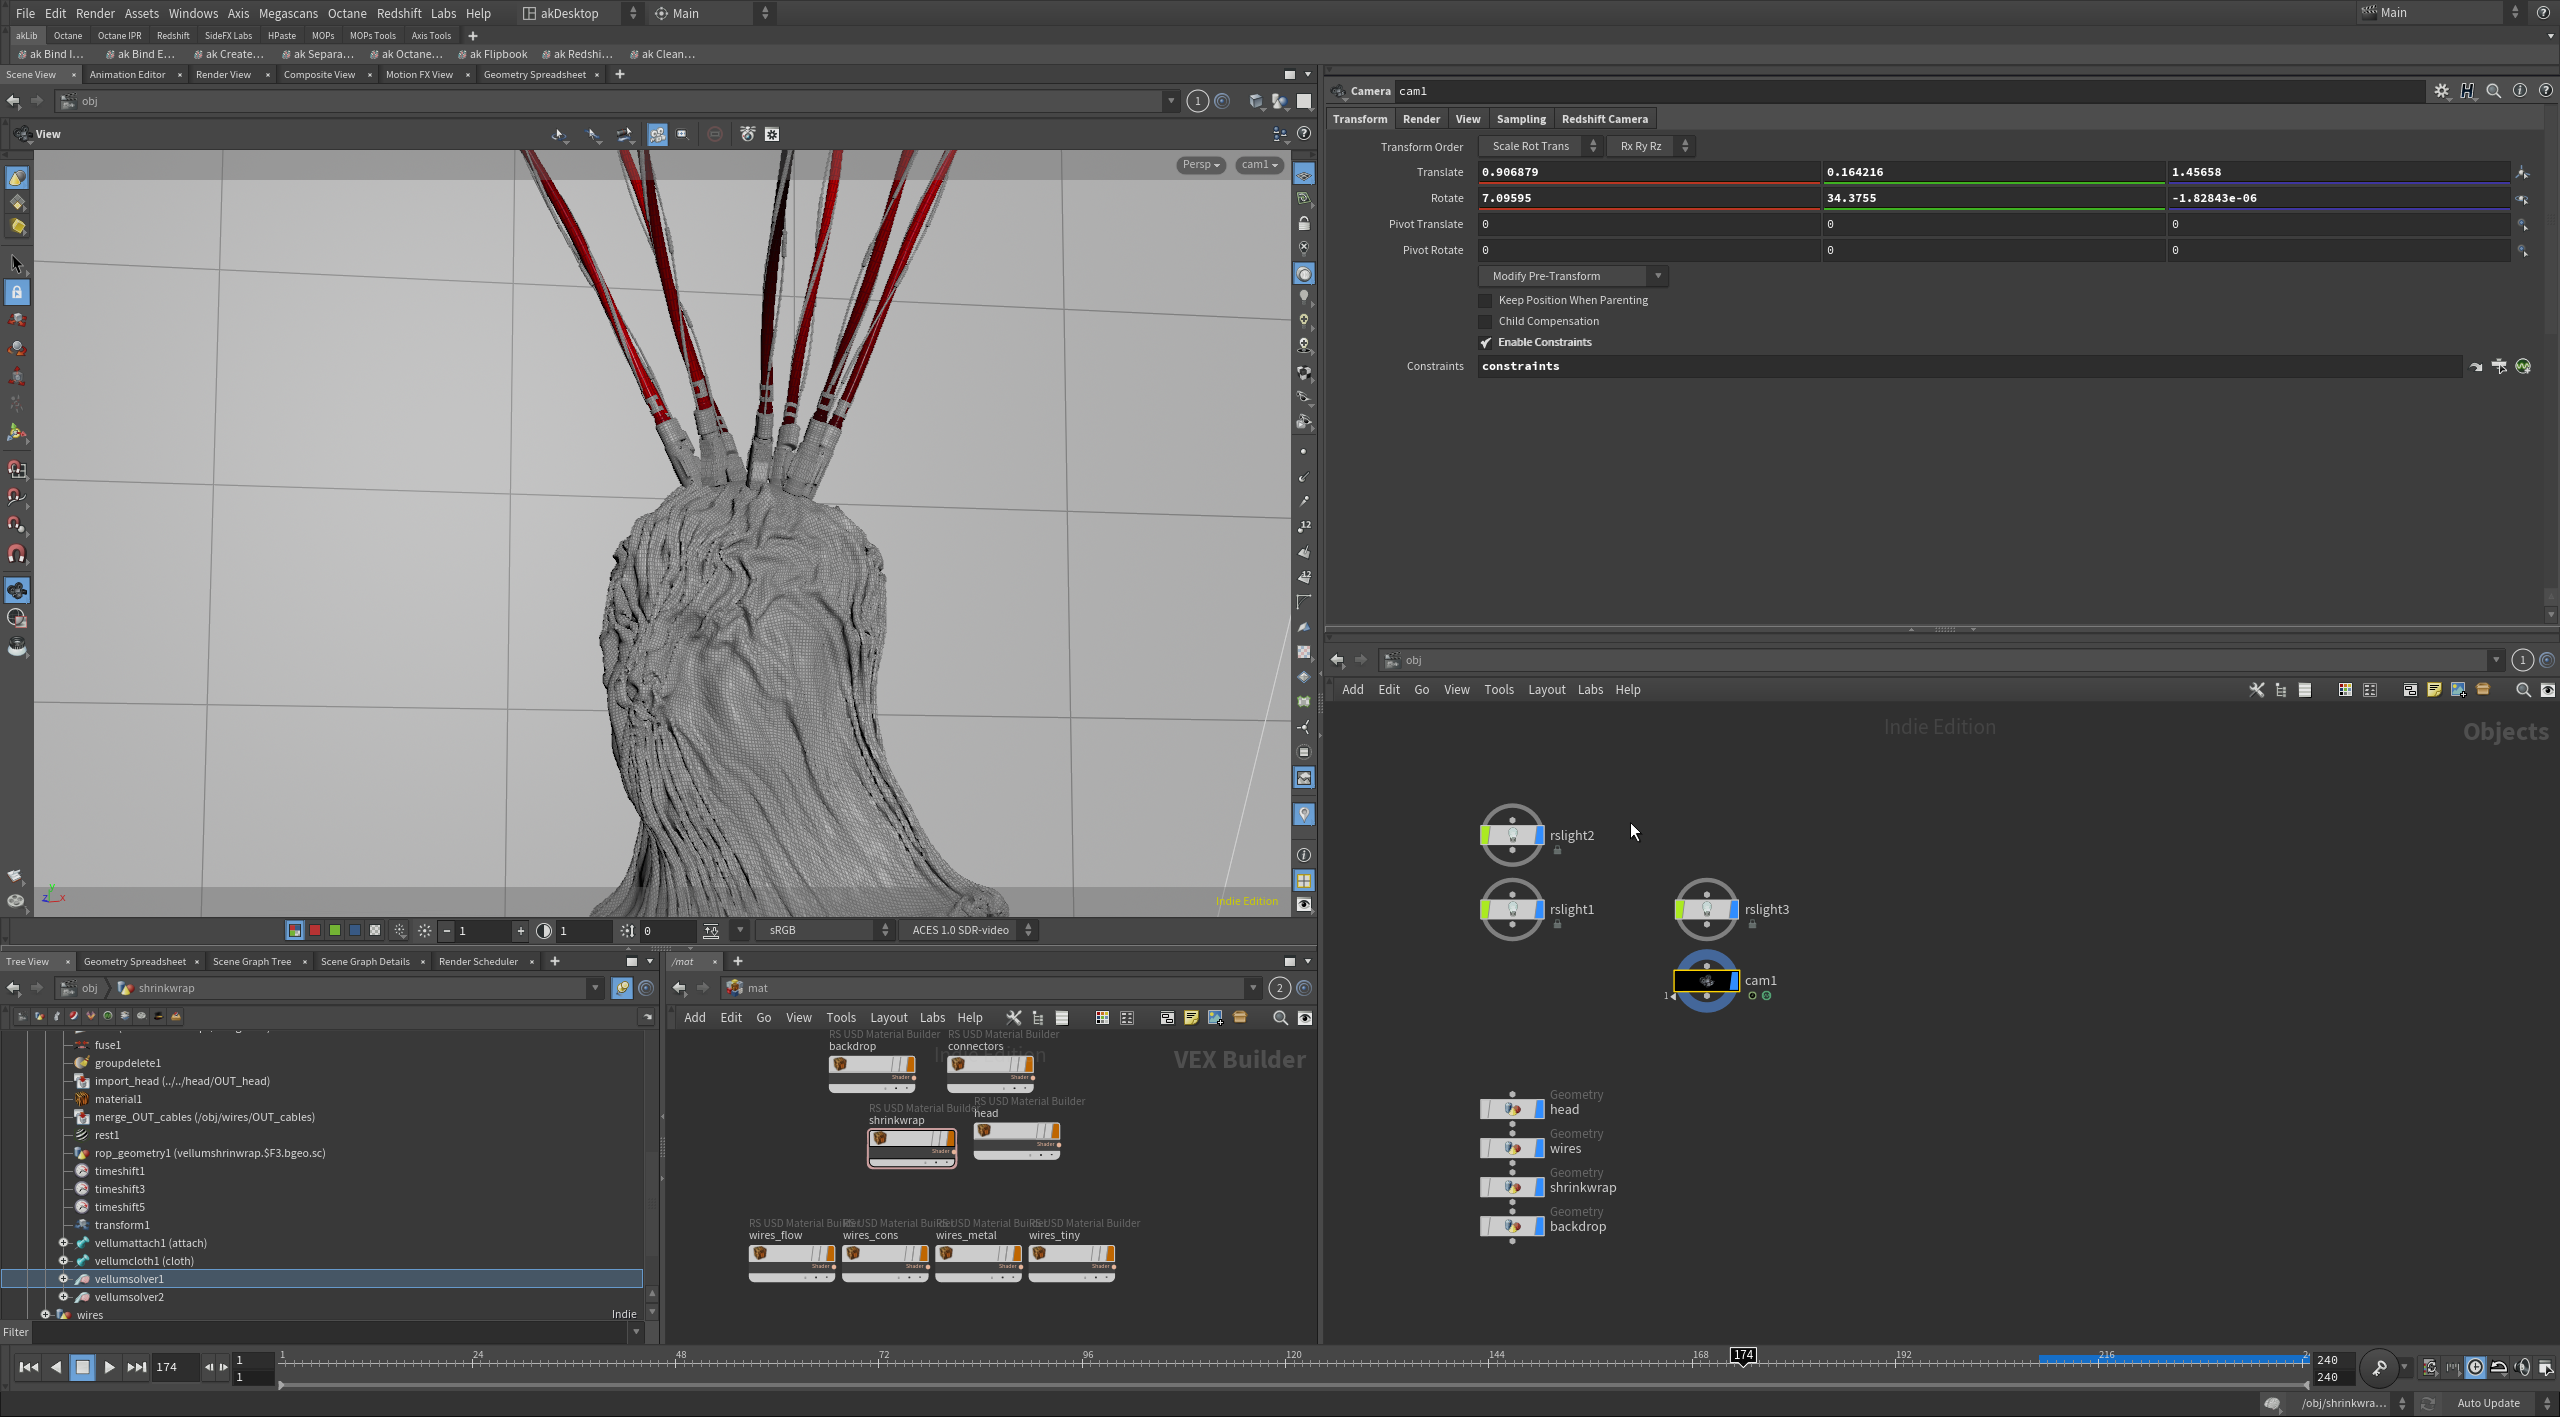Toggle the display flag on wires node
The image size is (2560, 1417).
click(x=1539, y=1148)
